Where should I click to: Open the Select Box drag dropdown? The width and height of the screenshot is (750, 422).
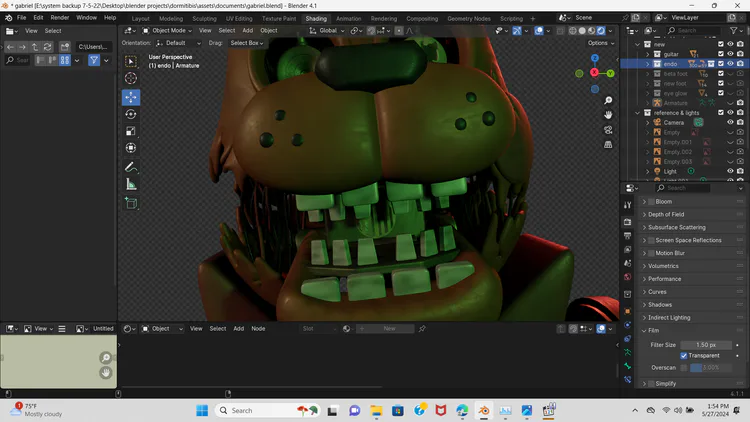click(x=246, y=43)
